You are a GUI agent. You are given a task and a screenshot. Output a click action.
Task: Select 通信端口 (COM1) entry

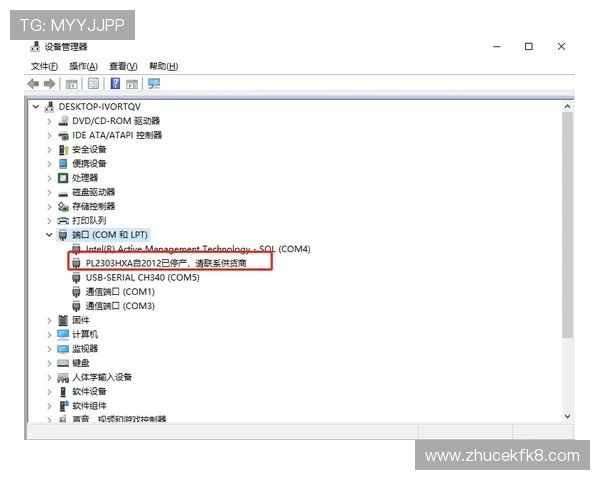pyautogui.click(x=120, y=292)
